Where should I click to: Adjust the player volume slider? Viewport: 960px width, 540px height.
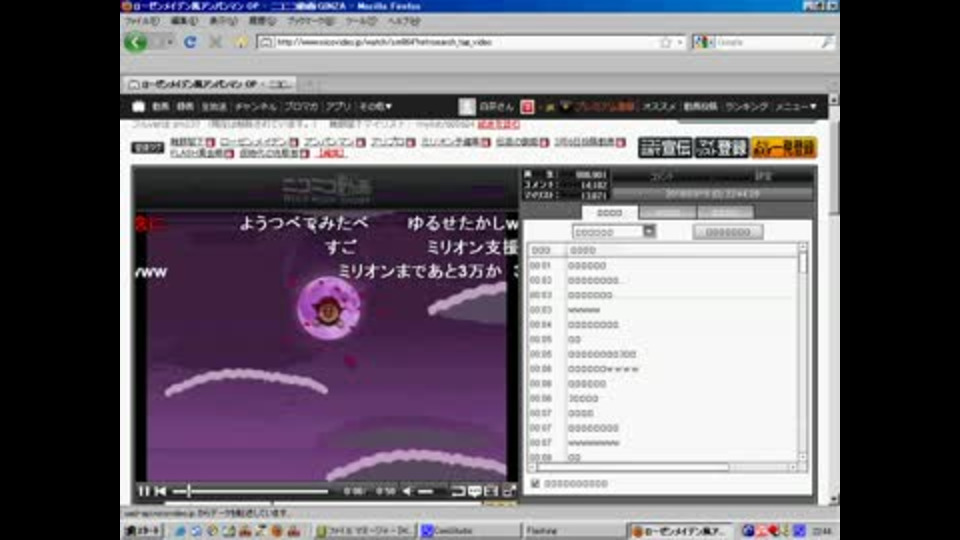(x=426, y=491)
